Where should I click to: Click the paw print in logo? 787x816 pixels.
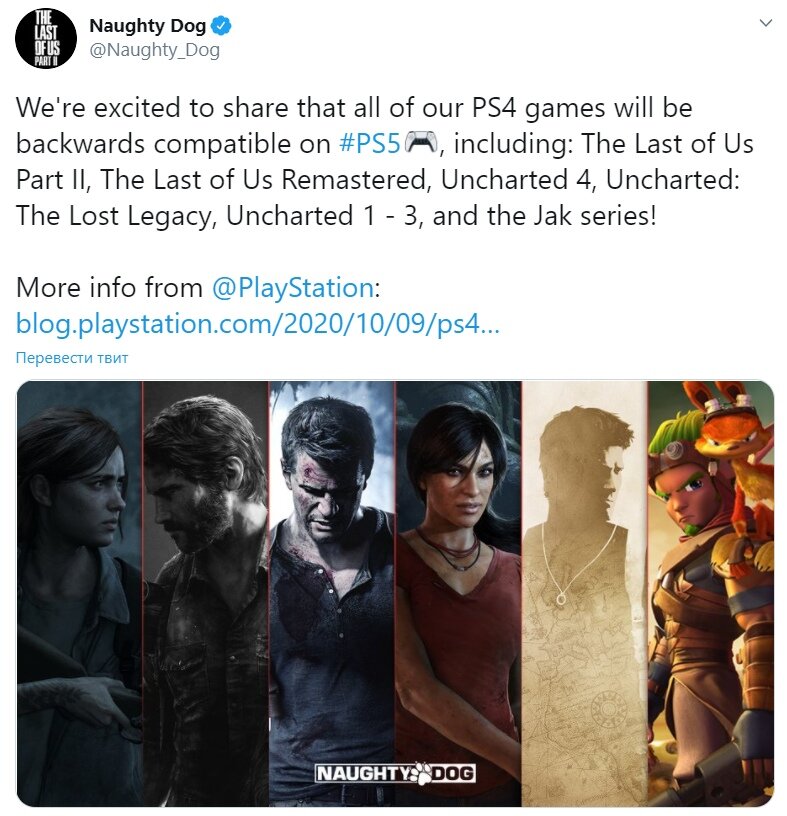click(x=421, y=773)
